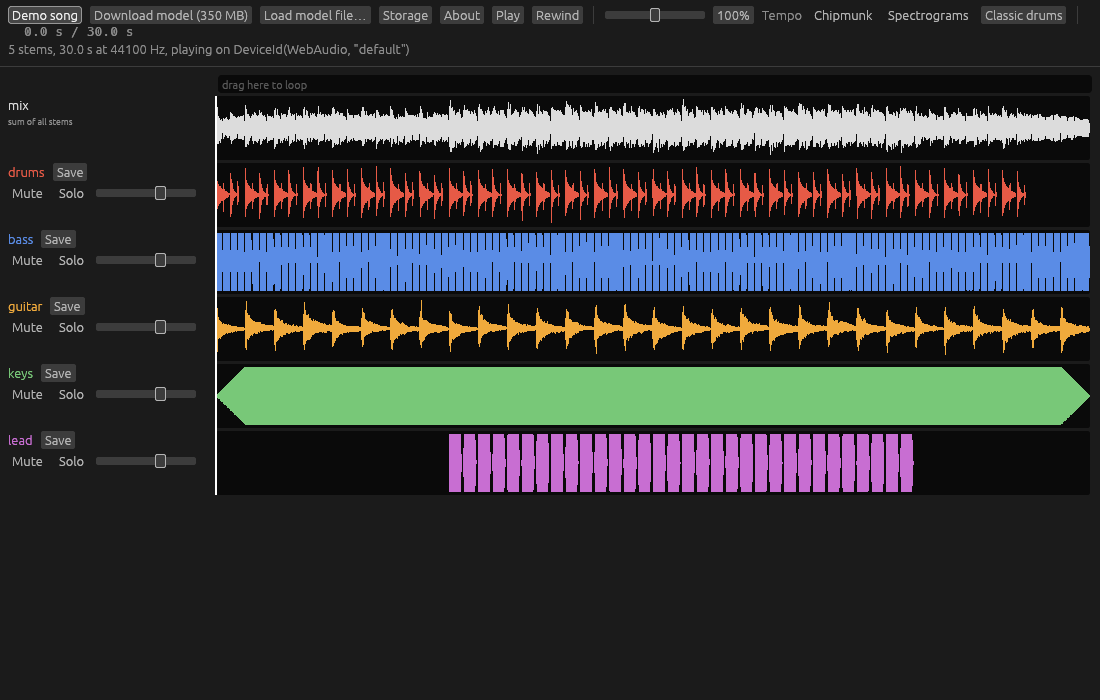Click the 'drums' track label
1100x700 pixels.
(26, 173)
